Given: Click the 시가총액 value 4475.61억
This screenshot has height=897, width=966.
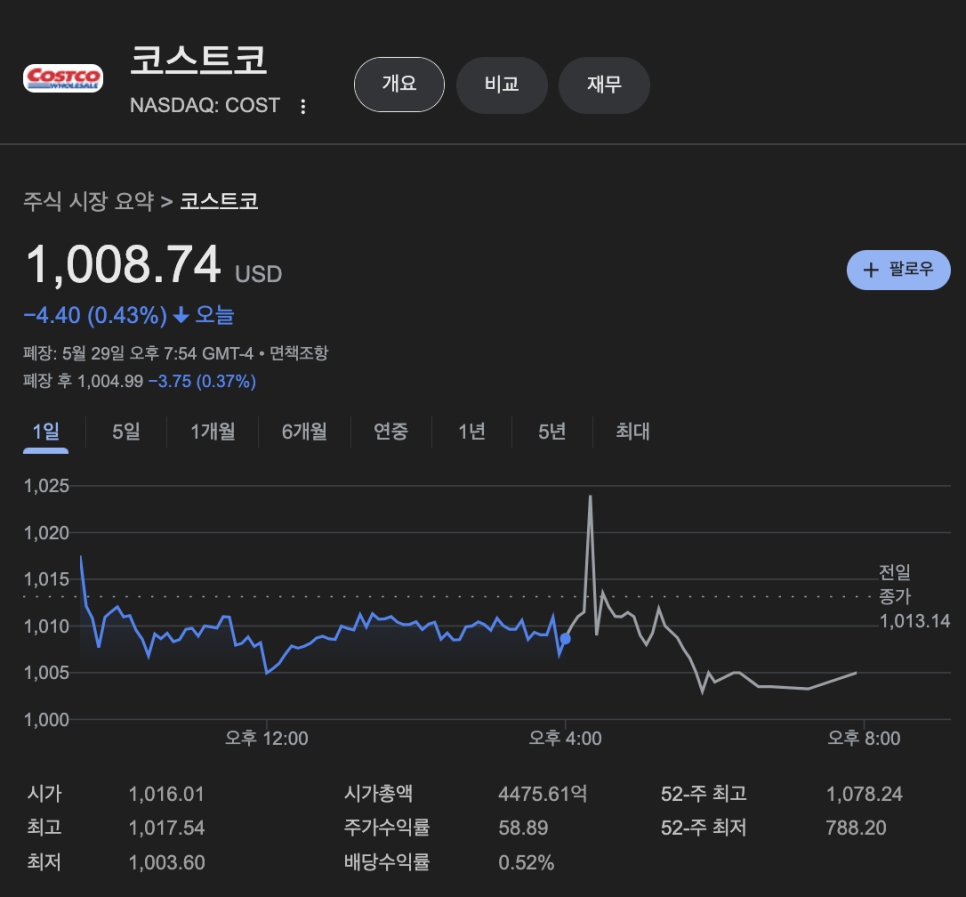Looking at the screenshot, I should [543, 794].
